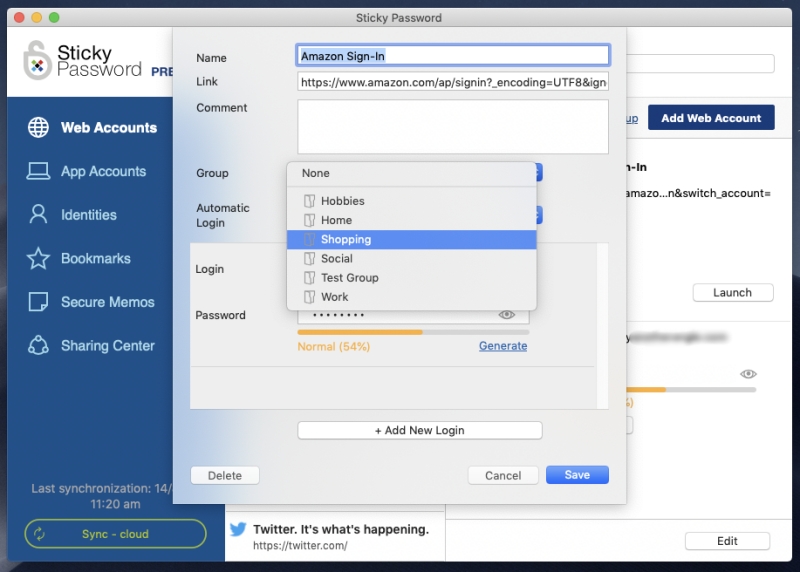The height and width of the screenshot is (572, 800).
Task: Select Hobbies group option
Action: 412,201
